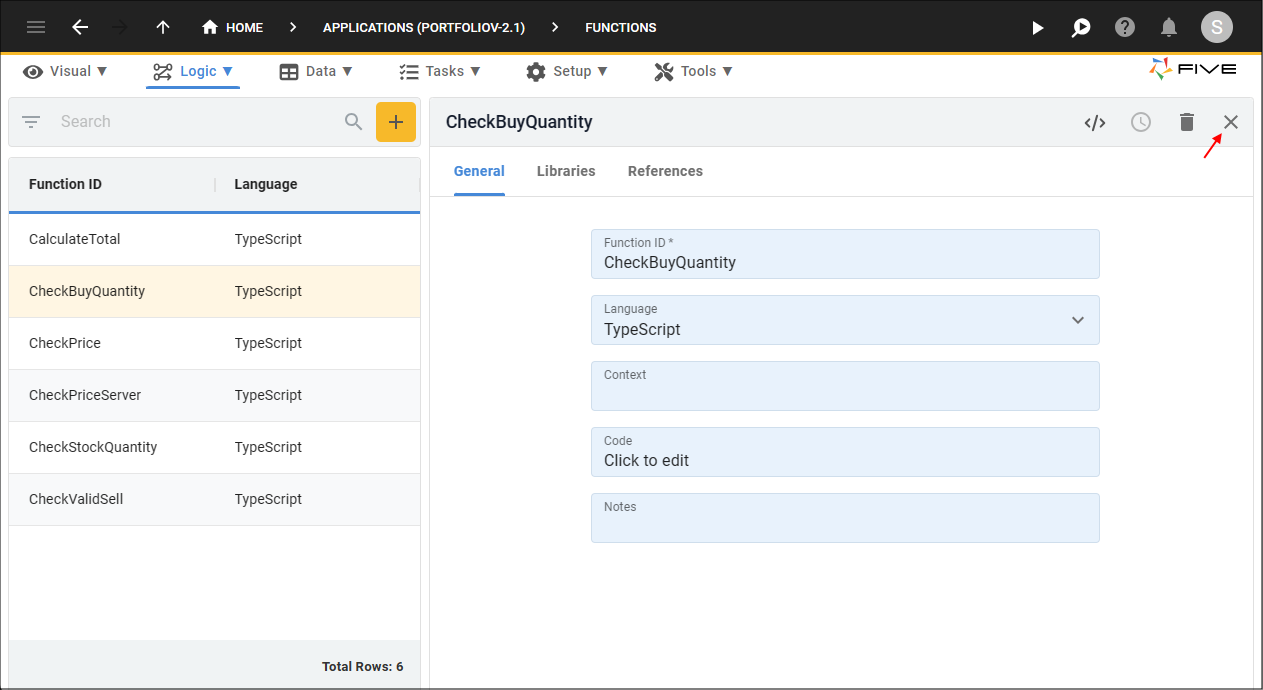Open the code editor icon
The height and width of the screenshot is (690, 1263).
click(1095, 122)
